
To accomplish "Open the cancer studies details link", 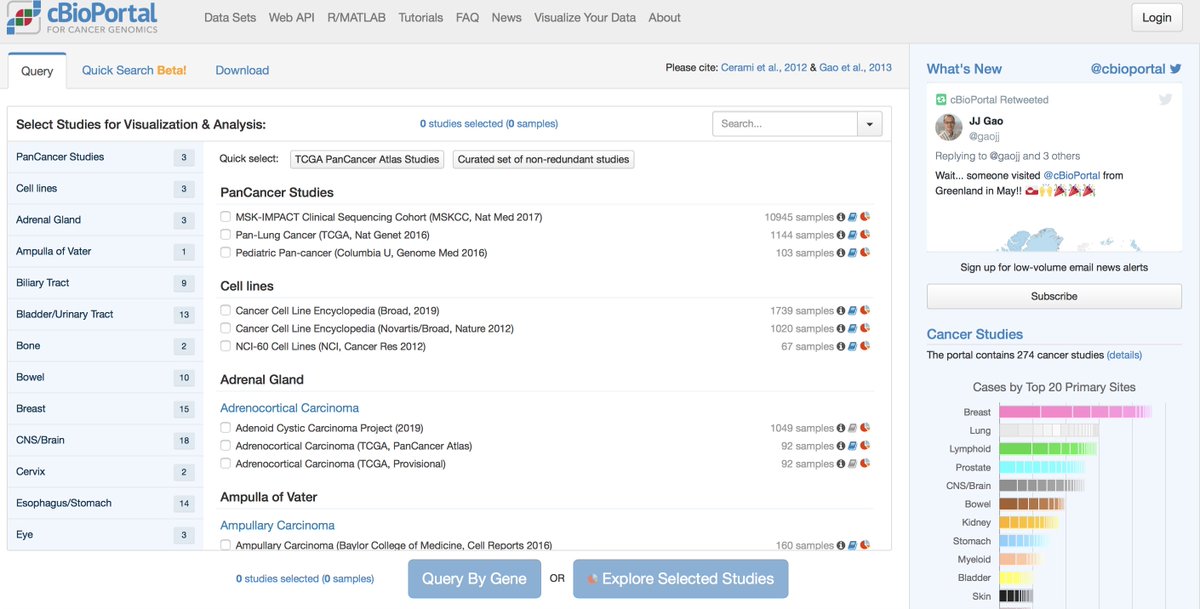I will (x=1124, y=355).
